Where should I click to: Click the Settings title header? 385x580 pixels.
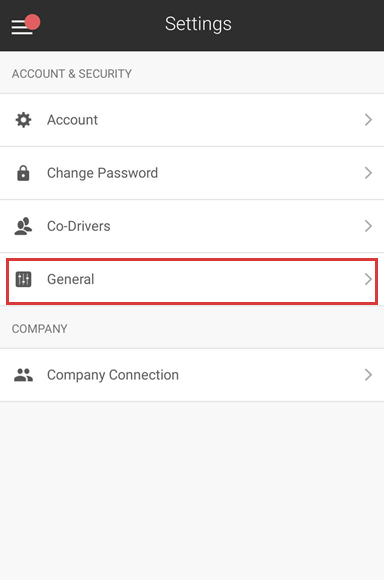coord(198,24)
